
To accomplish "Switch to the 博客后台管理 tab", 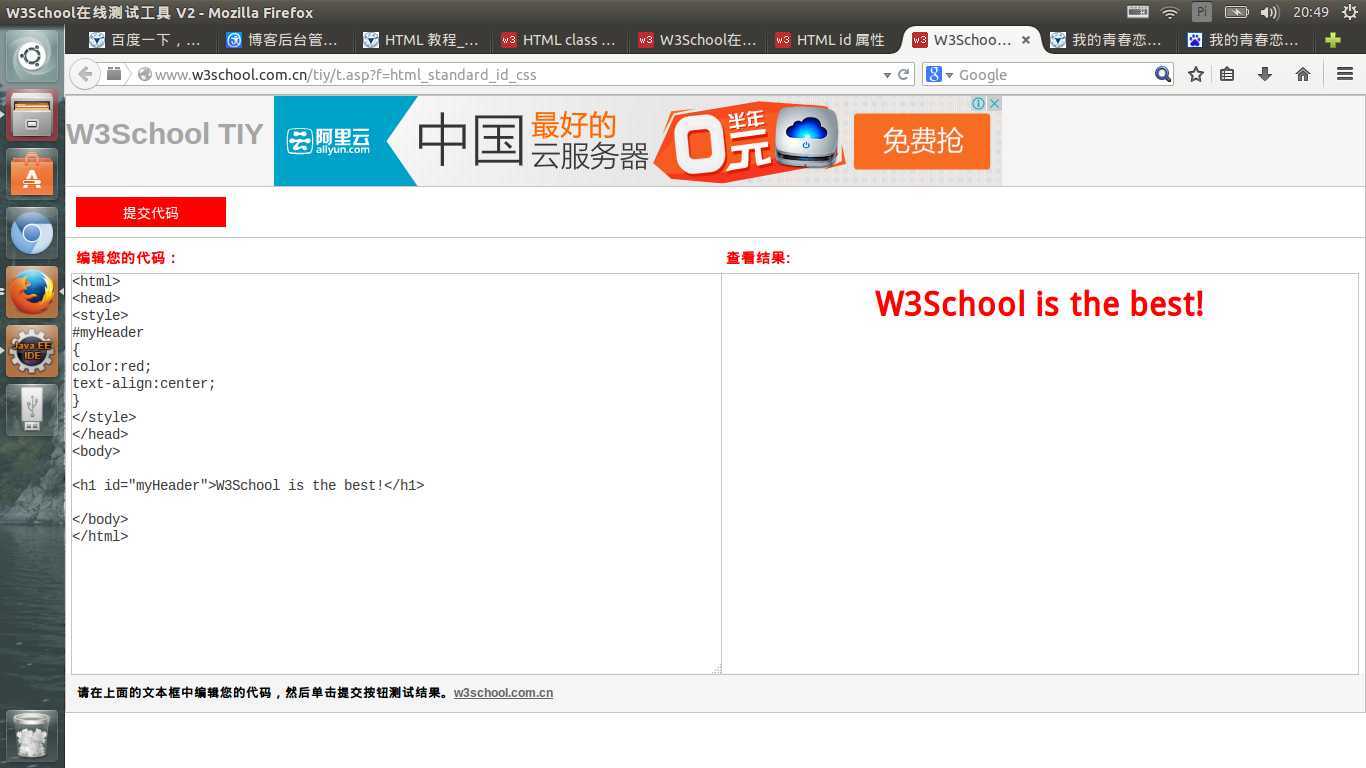I will coord(283,40).
